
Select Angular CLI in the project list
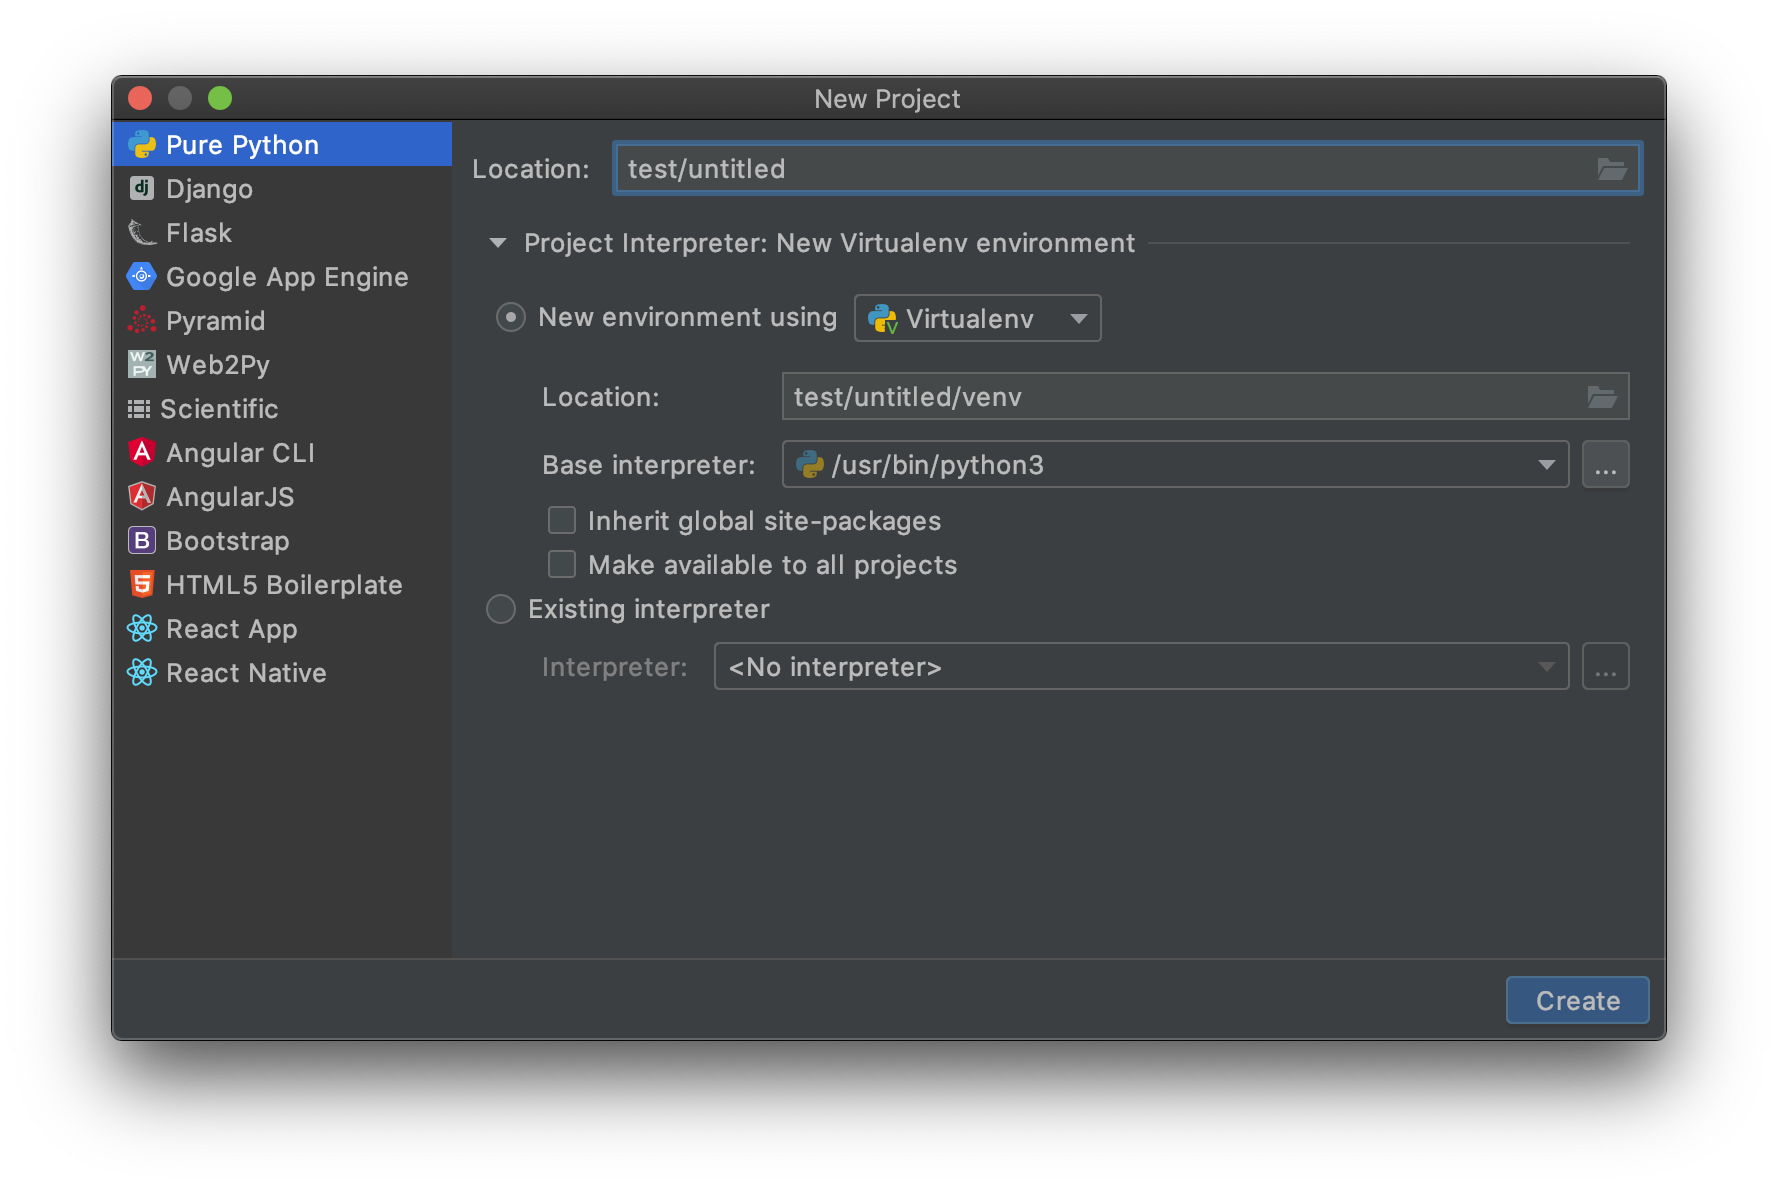(x=282, y=452)
